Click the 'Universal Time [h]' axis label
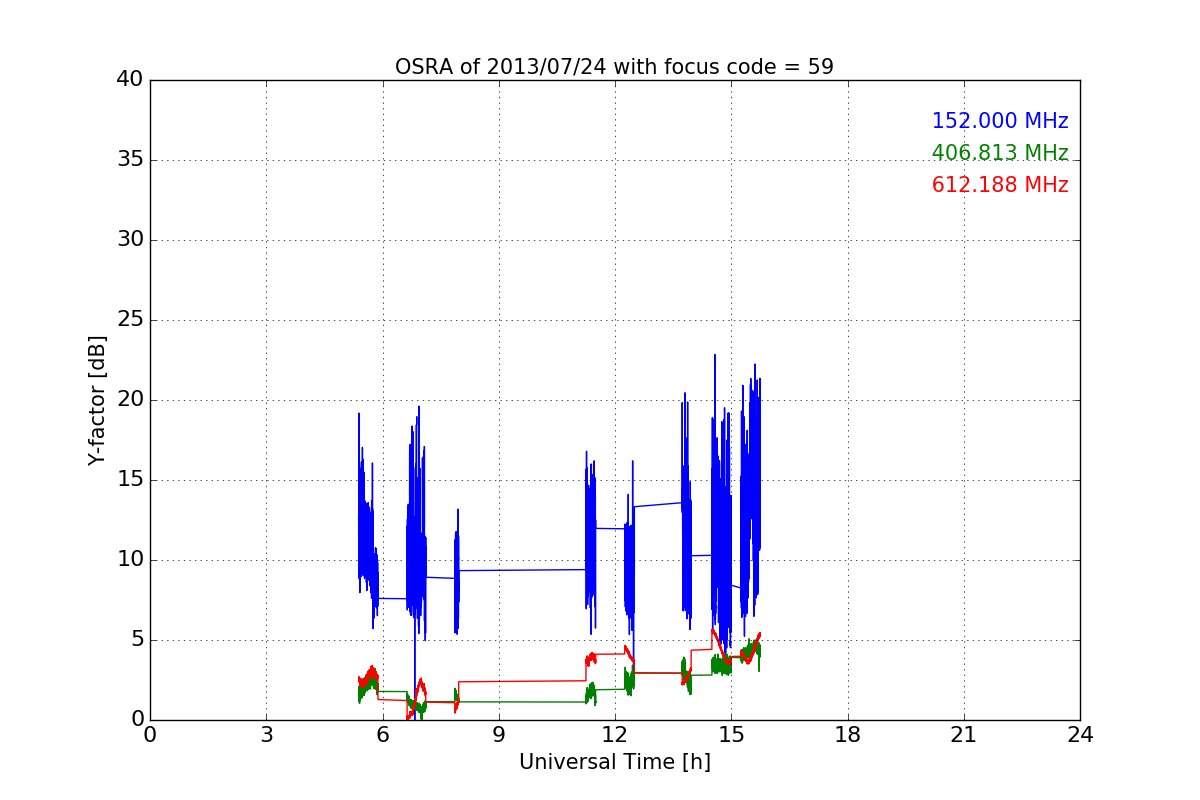The width and height of the screenshot is (1200, 800). [614, 762]
